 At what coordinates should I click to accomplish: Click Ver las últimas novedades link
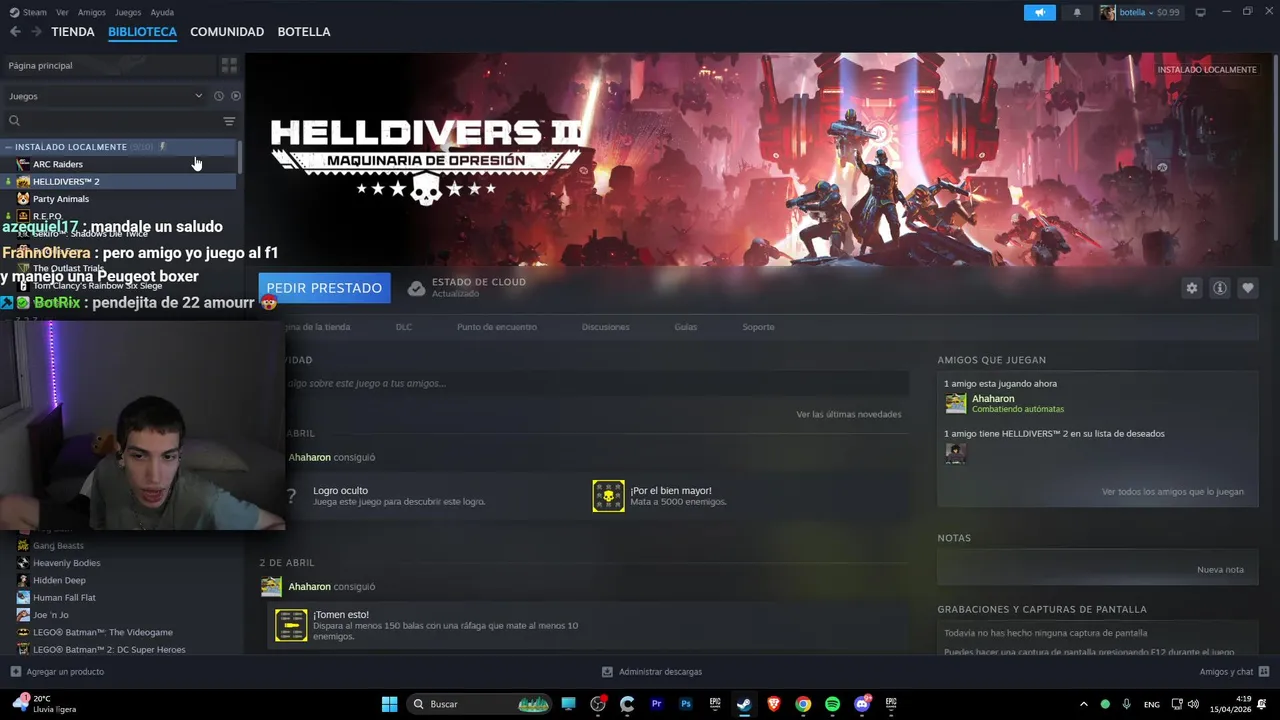(849, 414)
